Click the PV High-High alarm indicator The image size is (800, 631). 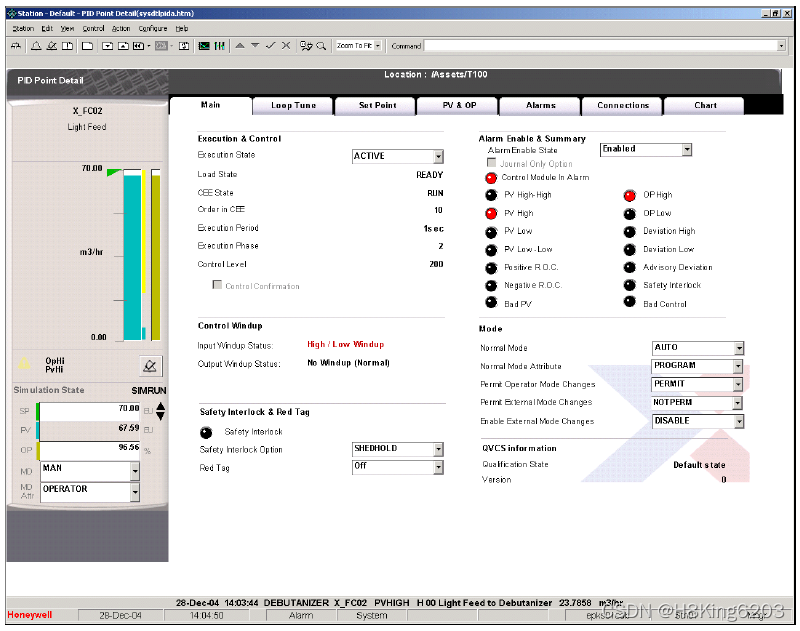(491, 195)
